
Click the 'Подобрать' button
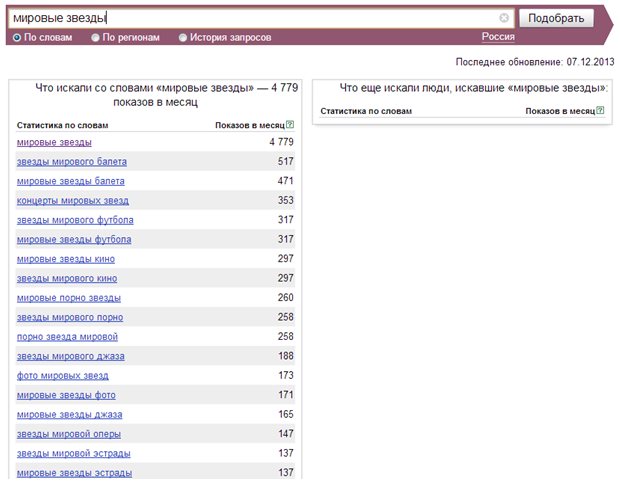(556, 18)
